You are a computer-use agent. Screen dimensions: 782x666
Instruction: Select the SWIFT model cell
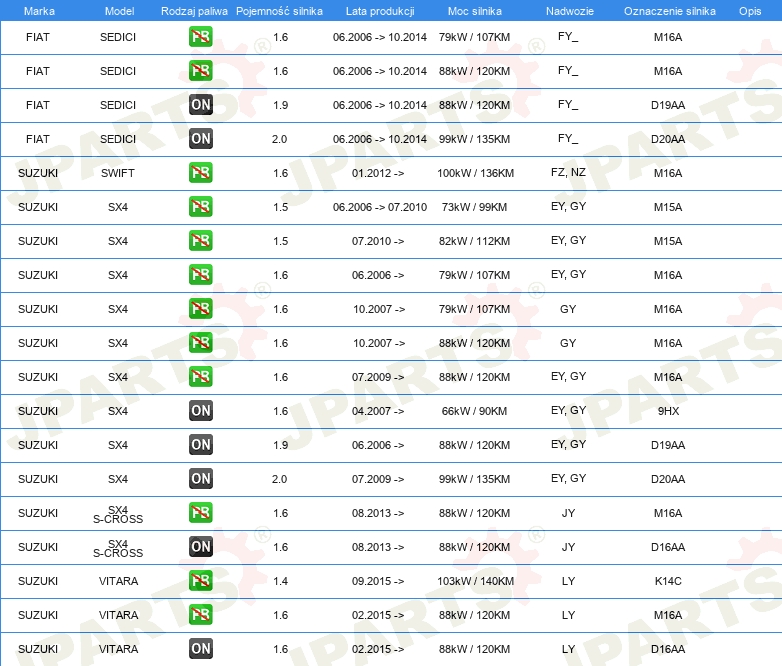pyautogui.click(x=118, y=173)
